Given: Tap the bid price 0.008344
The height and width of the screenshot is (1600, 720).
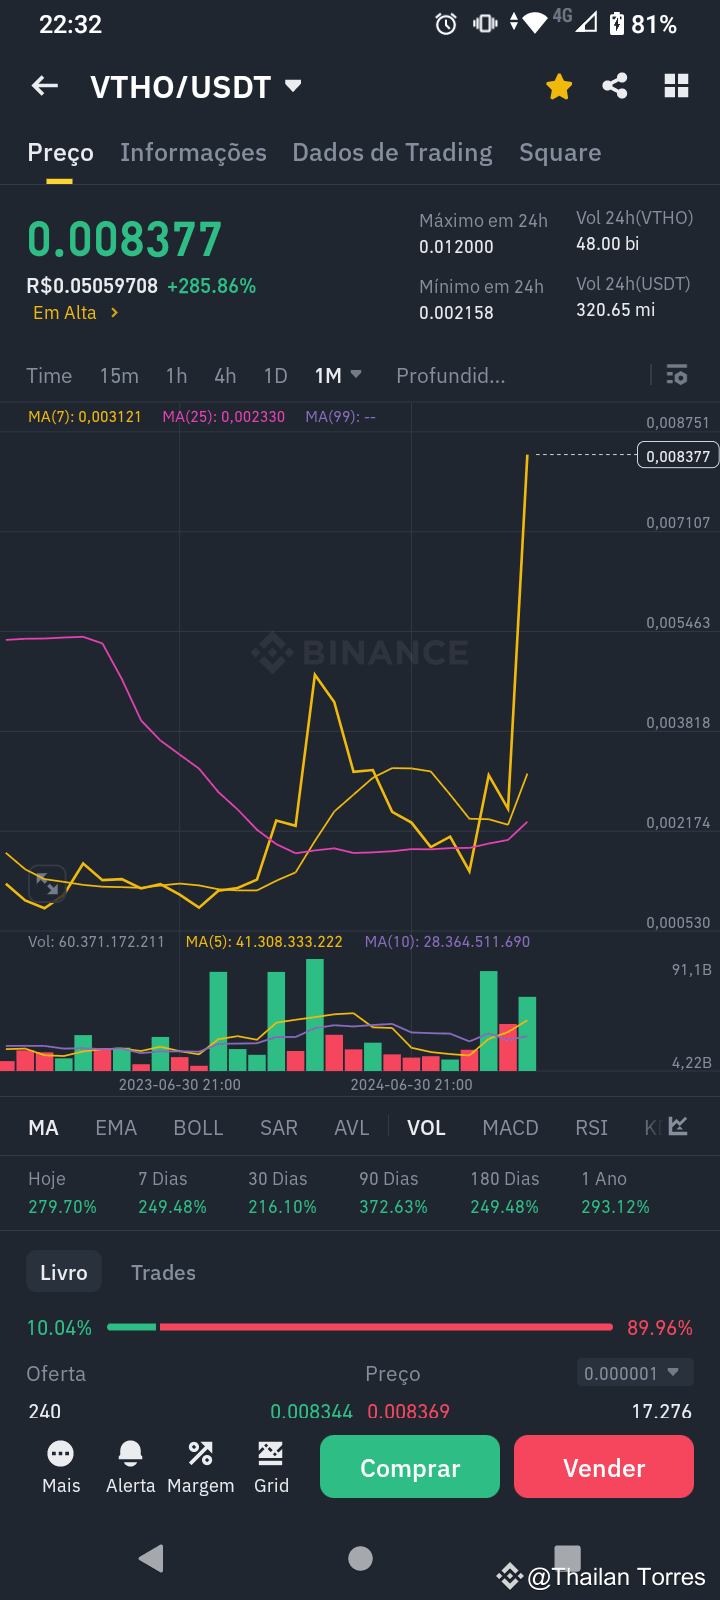Looking at the screenshot, I should click(311, 1411).
